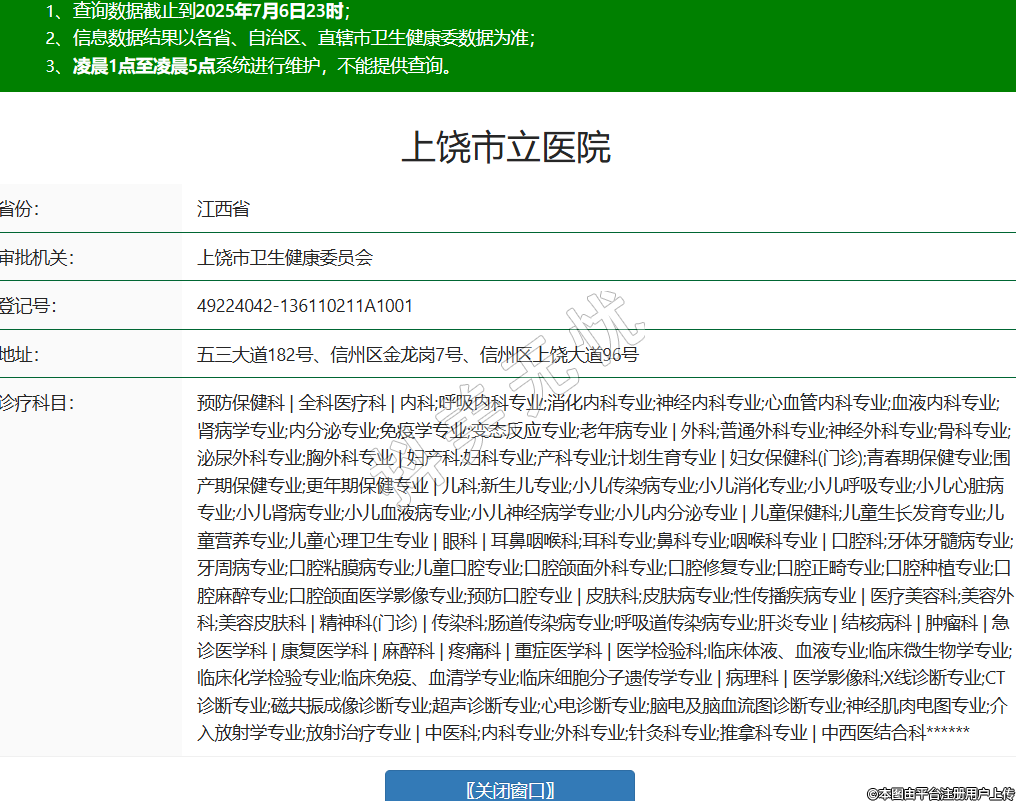This screenshot has width=1016, height=801.
Task: Click the 本图由平台注册用户上传 watermark
Action: [940, 792]
